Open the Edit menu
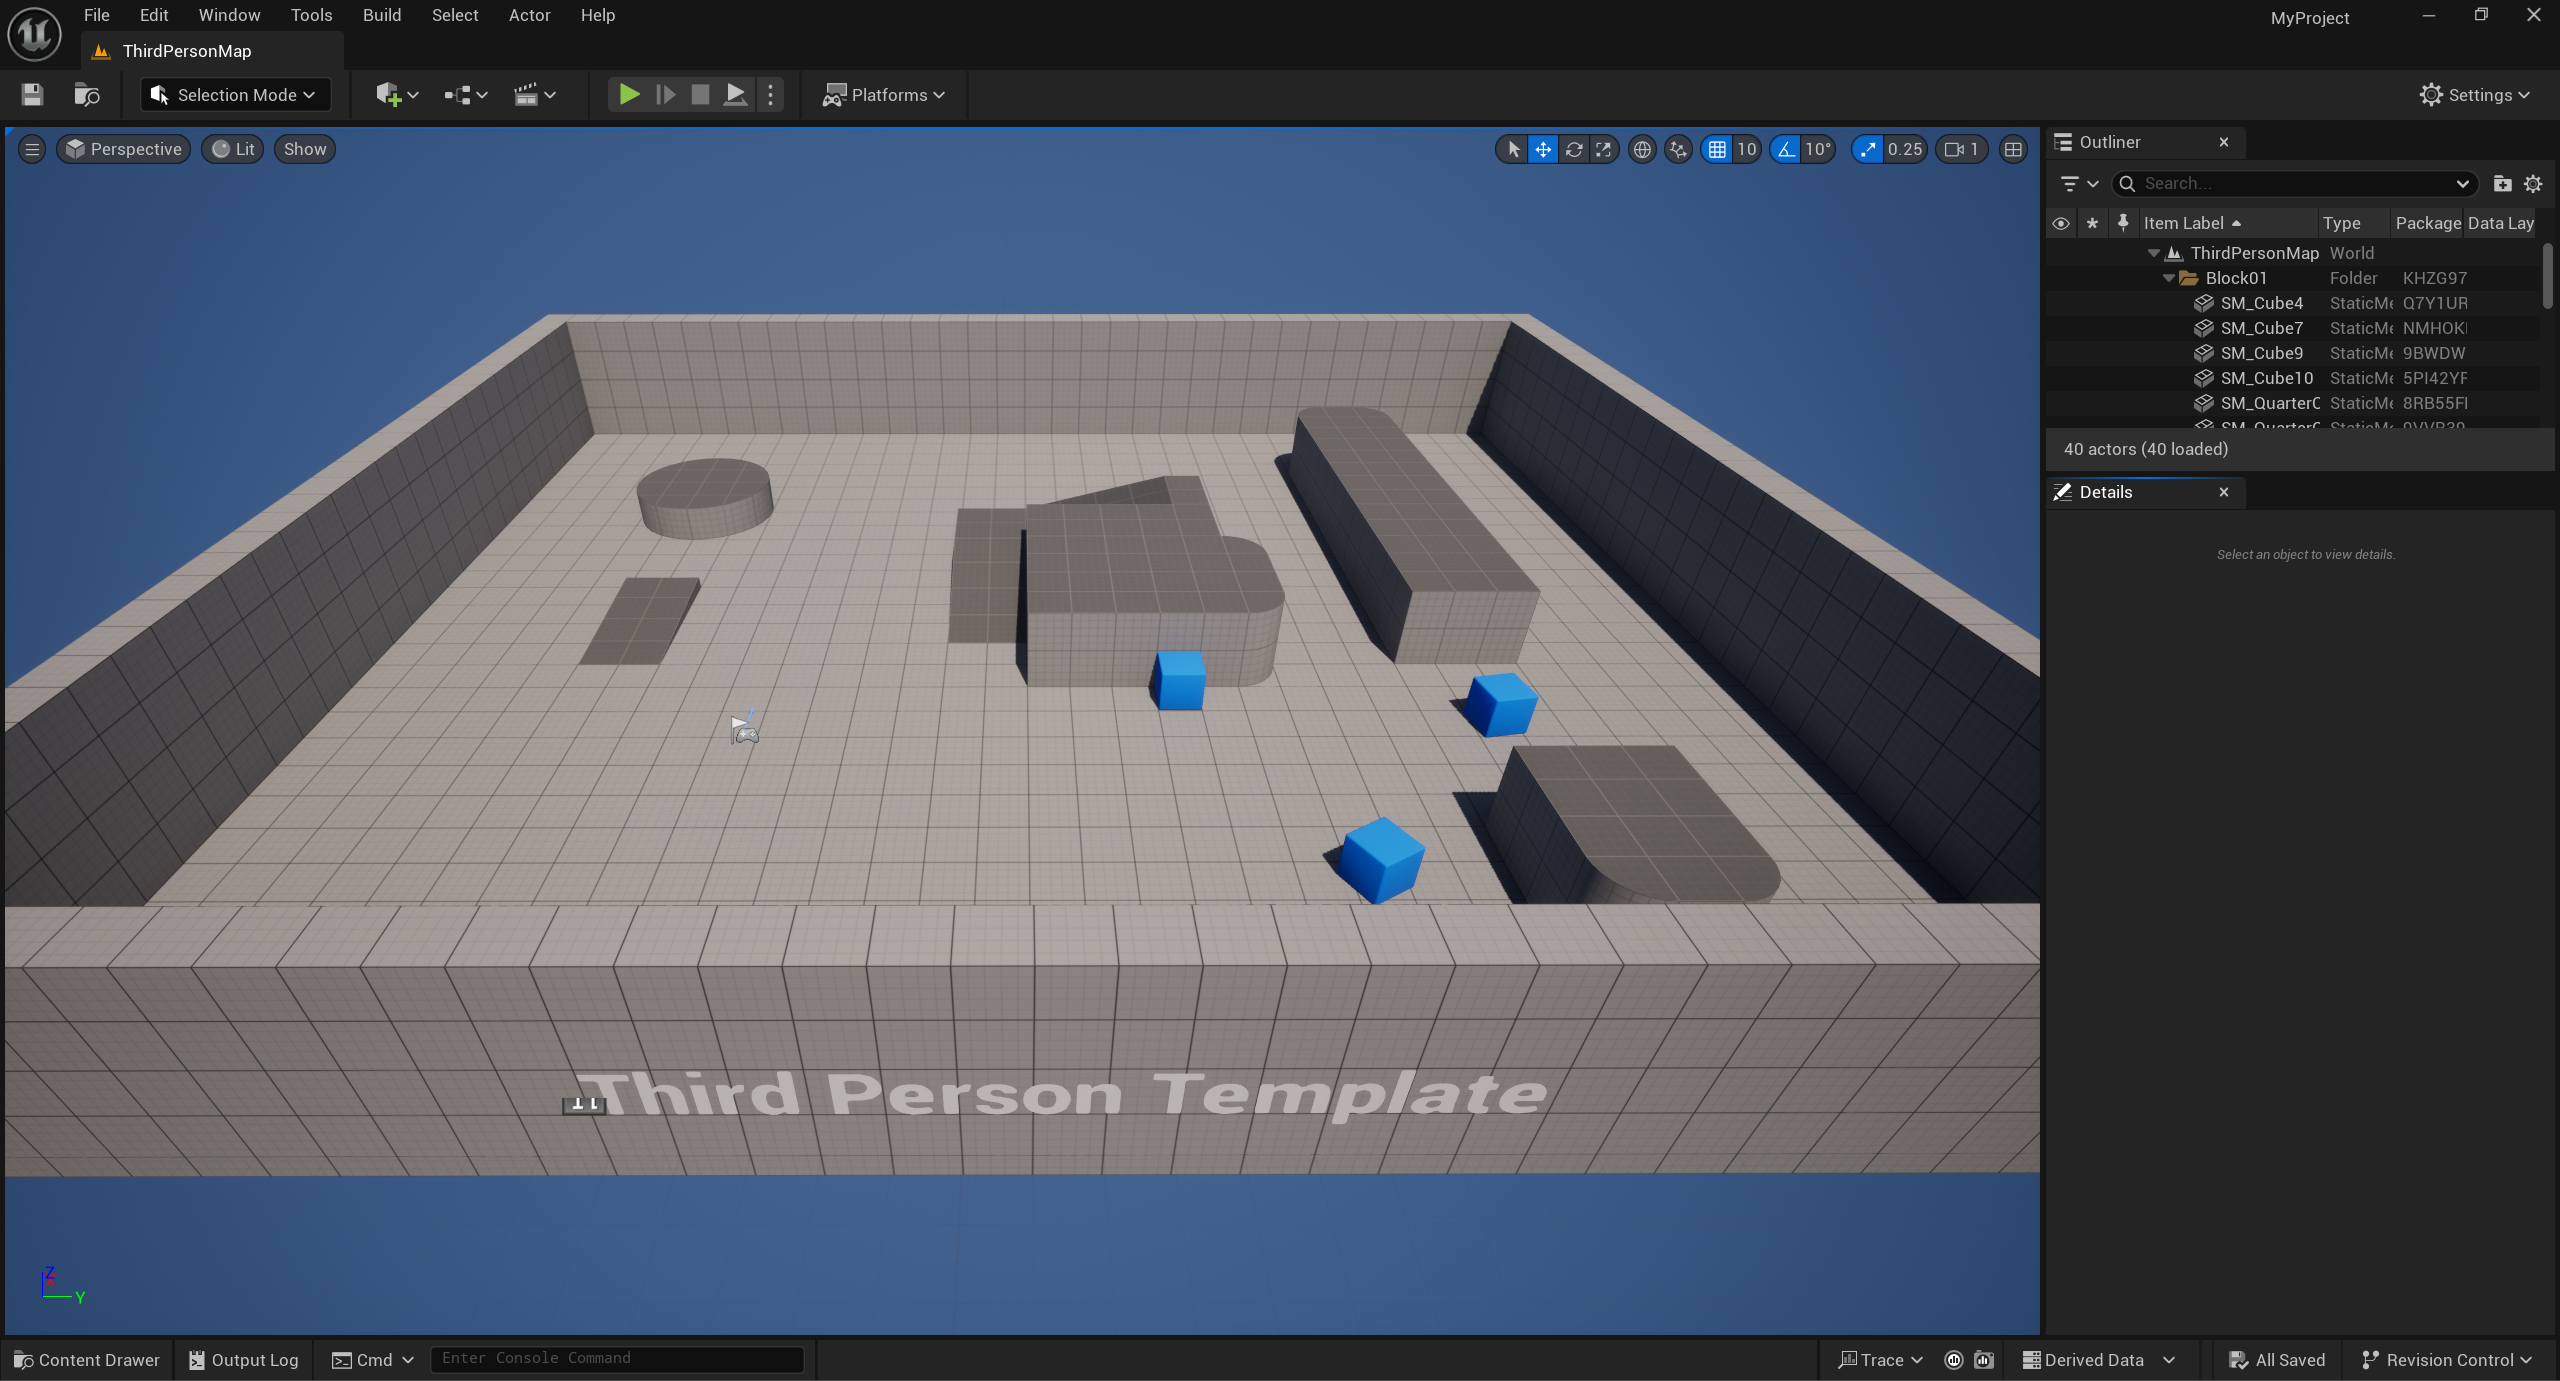2560x1381 pixels. [x=154, y=15]
